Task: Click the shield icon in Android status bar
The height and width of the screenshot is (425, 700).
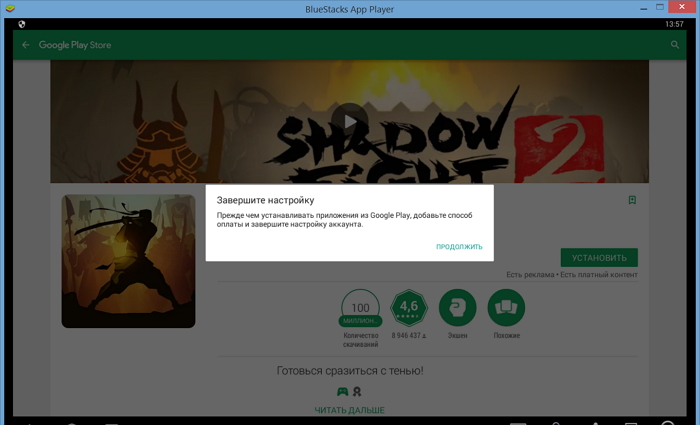Action: pyautogui.click(x=22, y=24)
